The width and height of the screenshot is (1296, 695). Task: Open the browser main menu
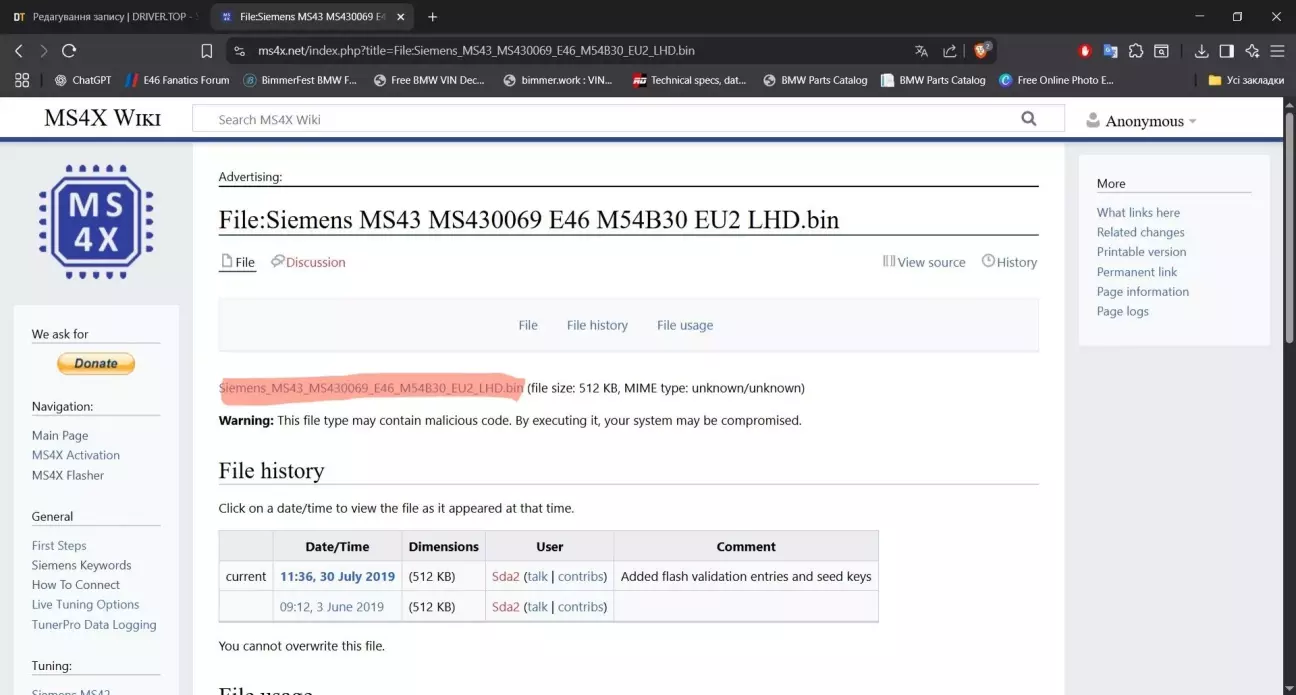[x=1277, y=51]
